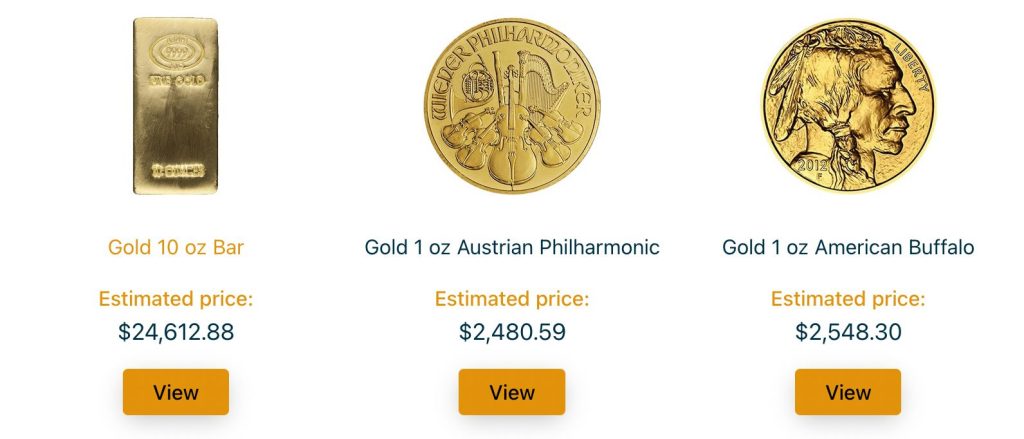Click the Gold 10 oz Bar image
The height and width of the screenshot is (439, 1024).
tap(175, 106)
